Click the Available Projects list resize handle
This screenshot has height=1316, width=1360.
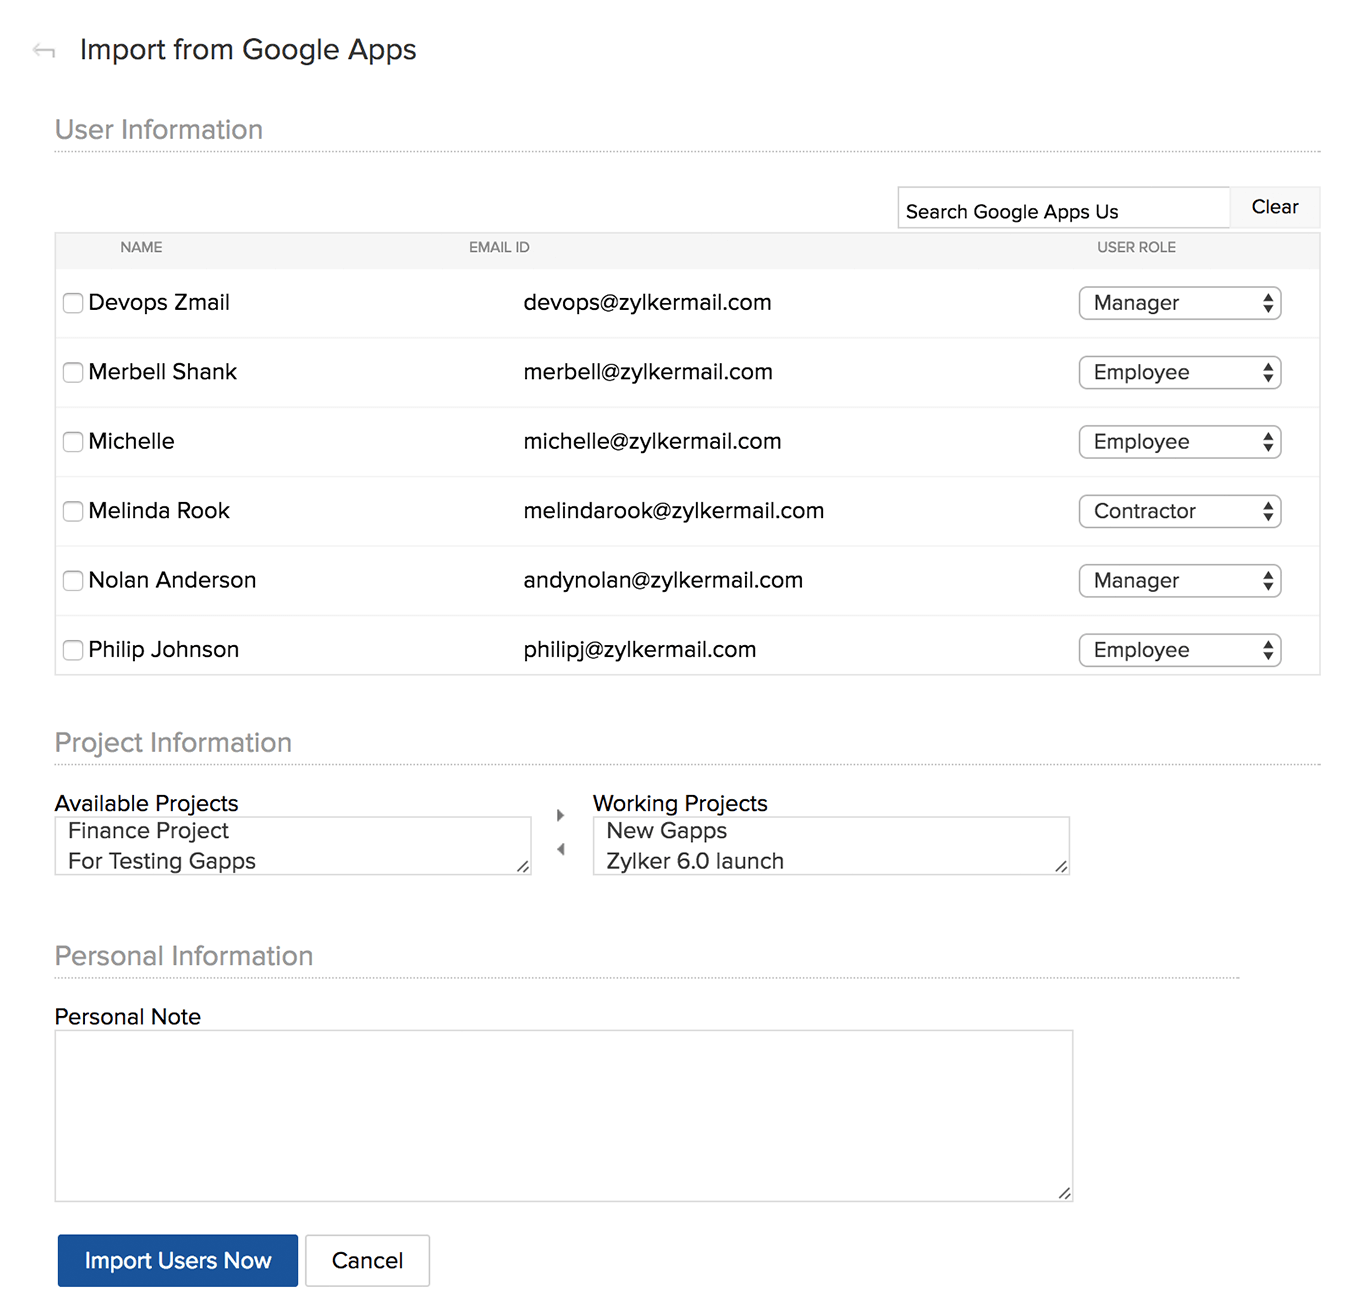[x=523, y=867]
